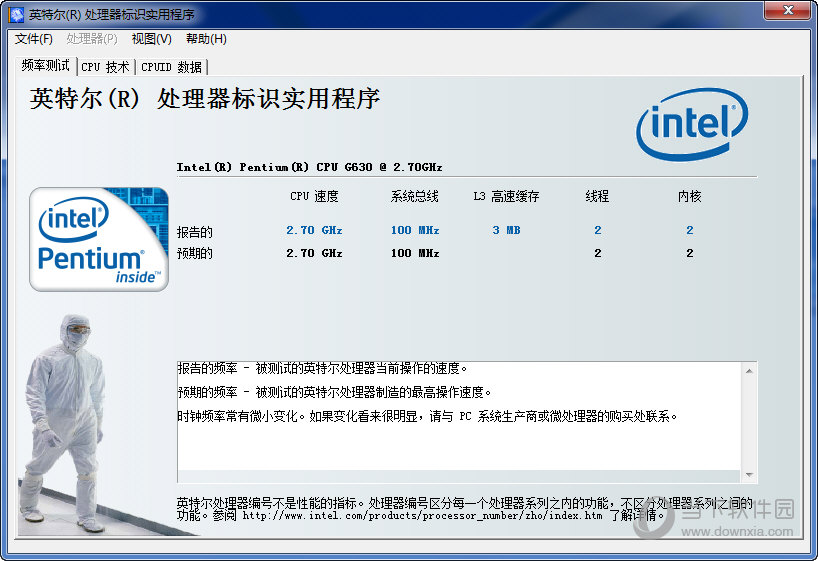Click the expected 2.70 GHz value in black
Image resolution: width=818 pixels, height=561 pixels.
[x=314, y=253]
